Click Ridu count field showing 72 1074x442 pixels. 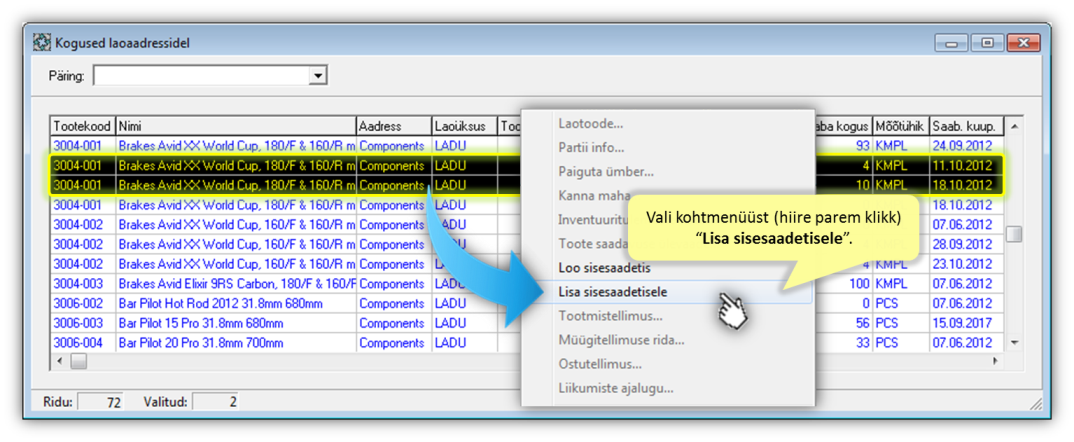click(101, 402)
